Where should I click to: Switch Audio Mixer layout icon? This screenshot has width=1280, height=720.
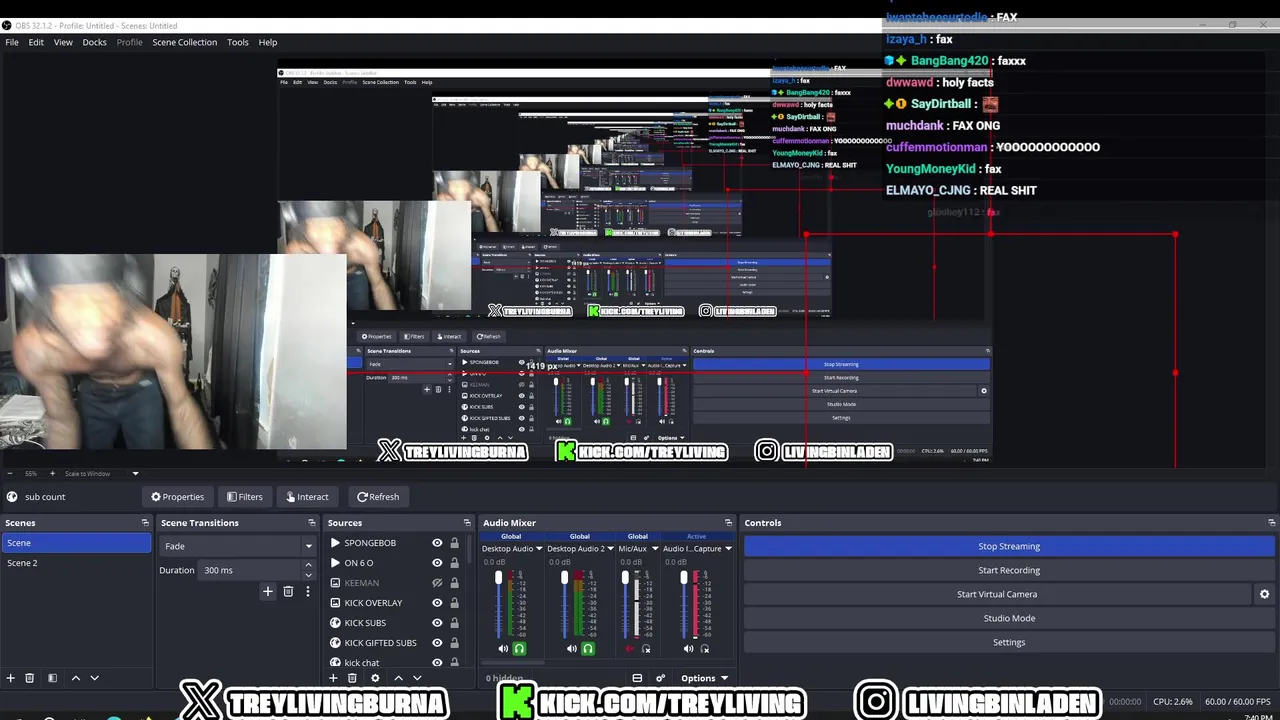tap(637, 678)
